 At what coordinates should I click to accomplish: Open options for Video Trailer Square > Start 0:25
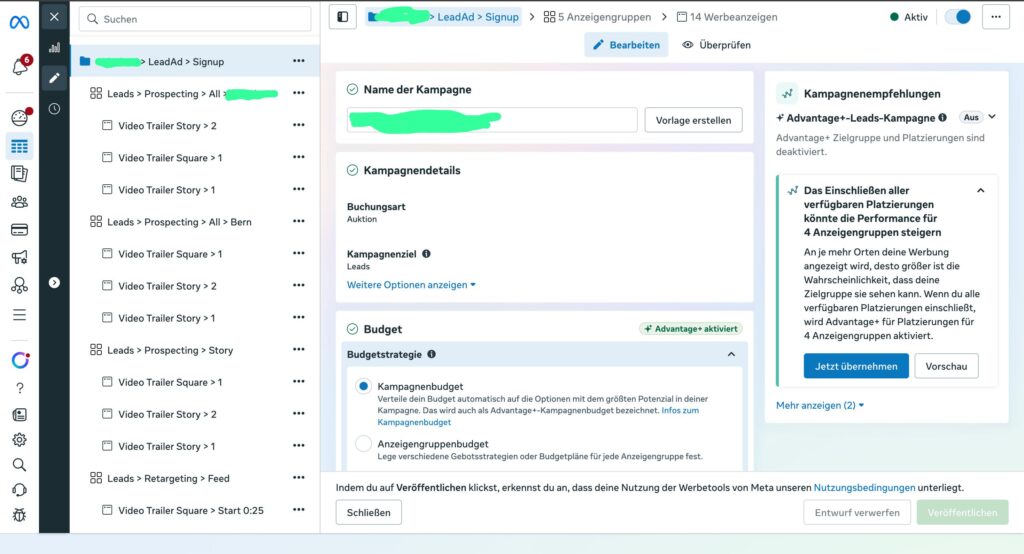[298, 509]
